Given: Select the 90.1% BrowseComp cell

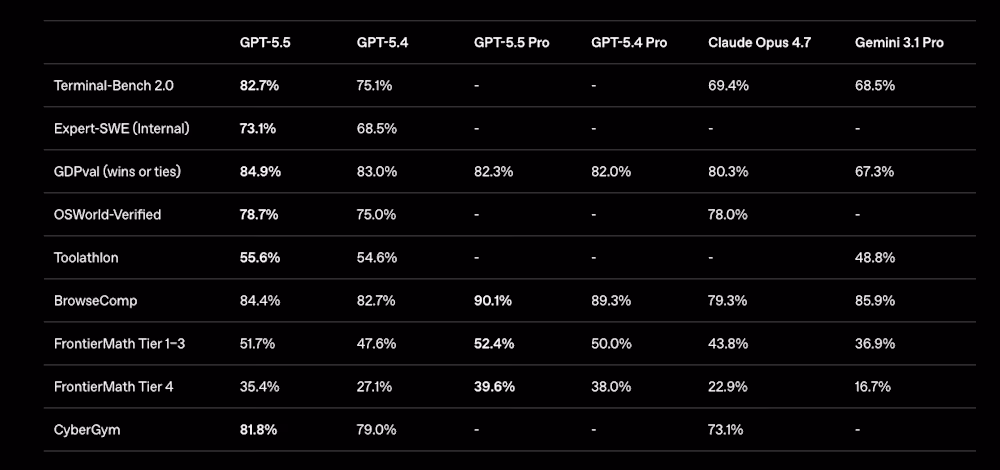Looking at the screenshot, I should (x=494, y=301).
